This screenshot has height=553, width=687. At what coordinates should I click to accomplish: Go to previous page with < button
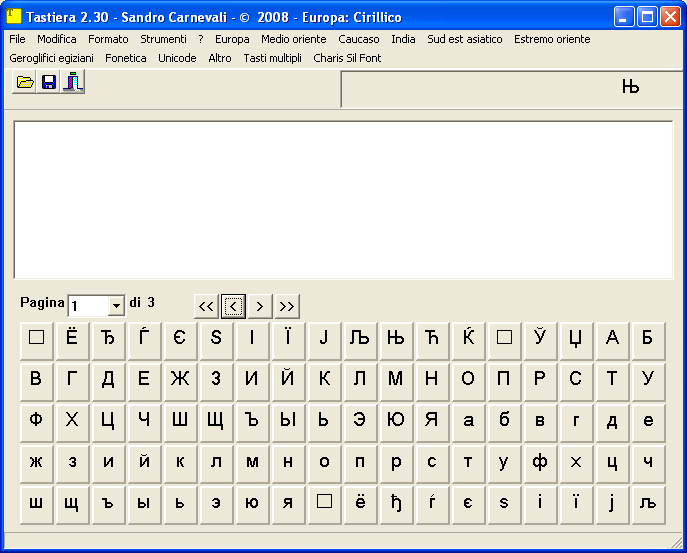(233, 306)
